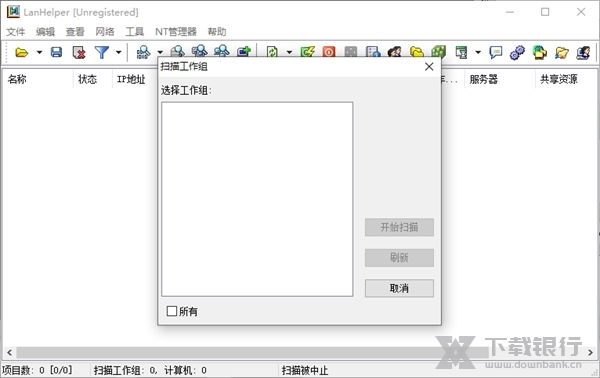This screenshot has width=600, height=378.
Task: Click the green refresh page icon
Action: click(272, 51)
